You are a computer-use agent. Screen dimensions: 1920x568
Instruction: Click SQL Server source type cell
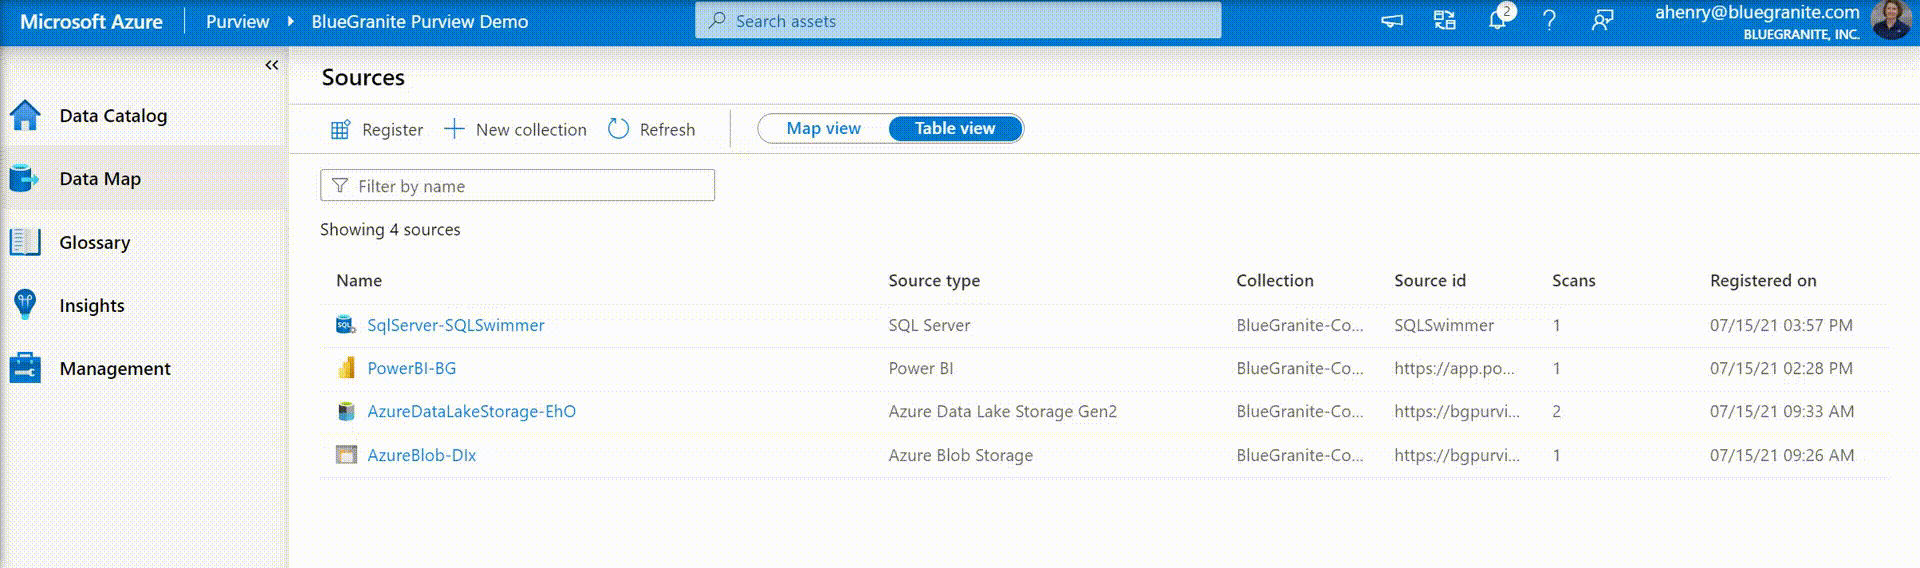click(x=929, y=325)
